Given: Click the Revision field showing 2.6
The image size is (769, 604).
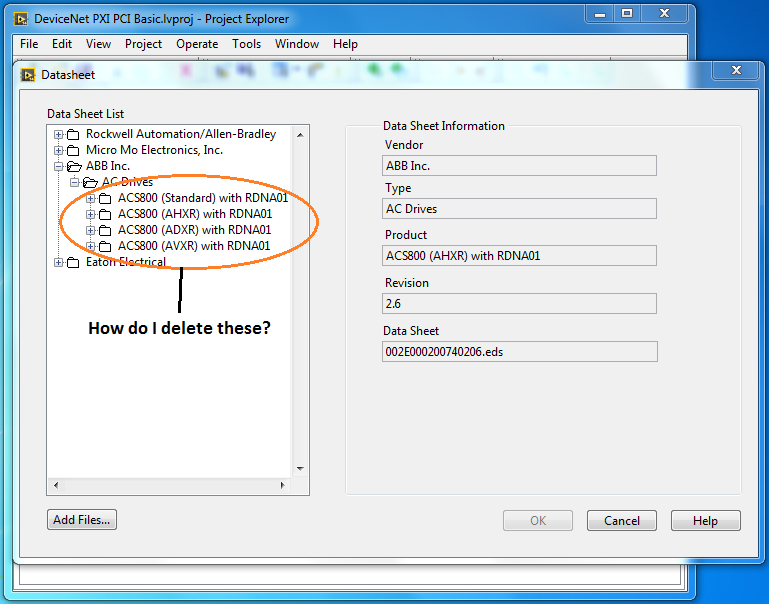Looking at the screenshot, I should (x=519, y=303).
